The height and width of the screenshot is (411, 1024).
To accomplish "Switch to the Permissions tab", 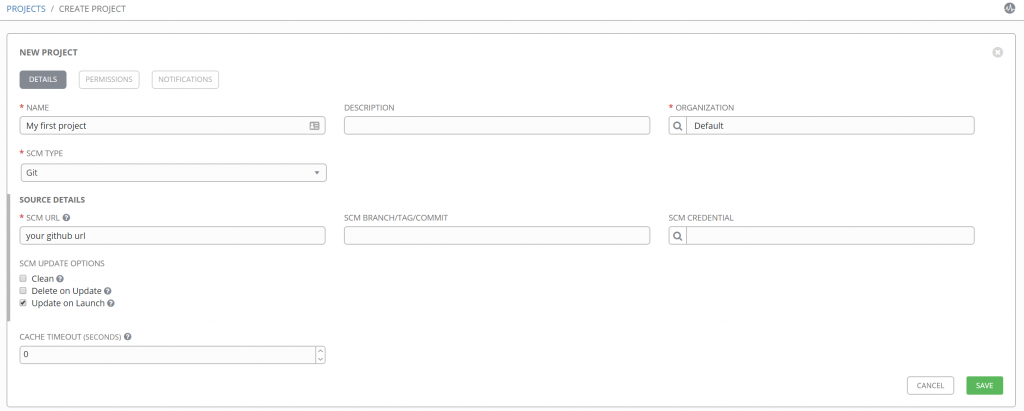I will 109,79.
